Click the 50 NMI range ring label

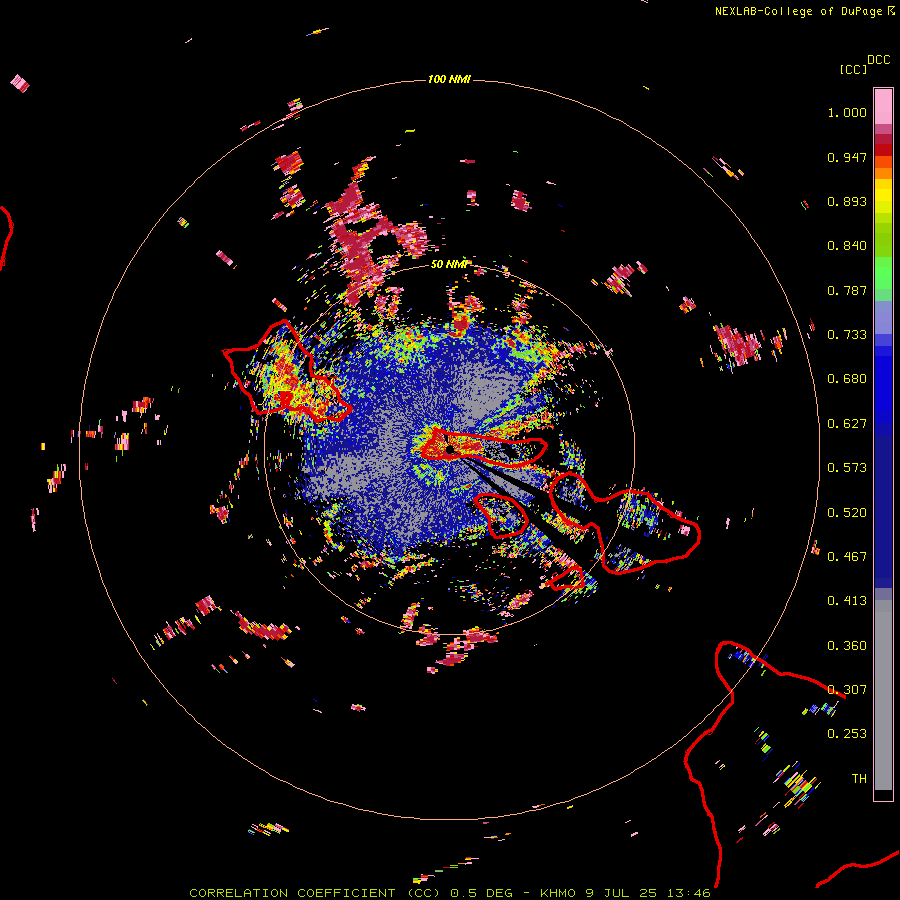(x=449, y=264)
